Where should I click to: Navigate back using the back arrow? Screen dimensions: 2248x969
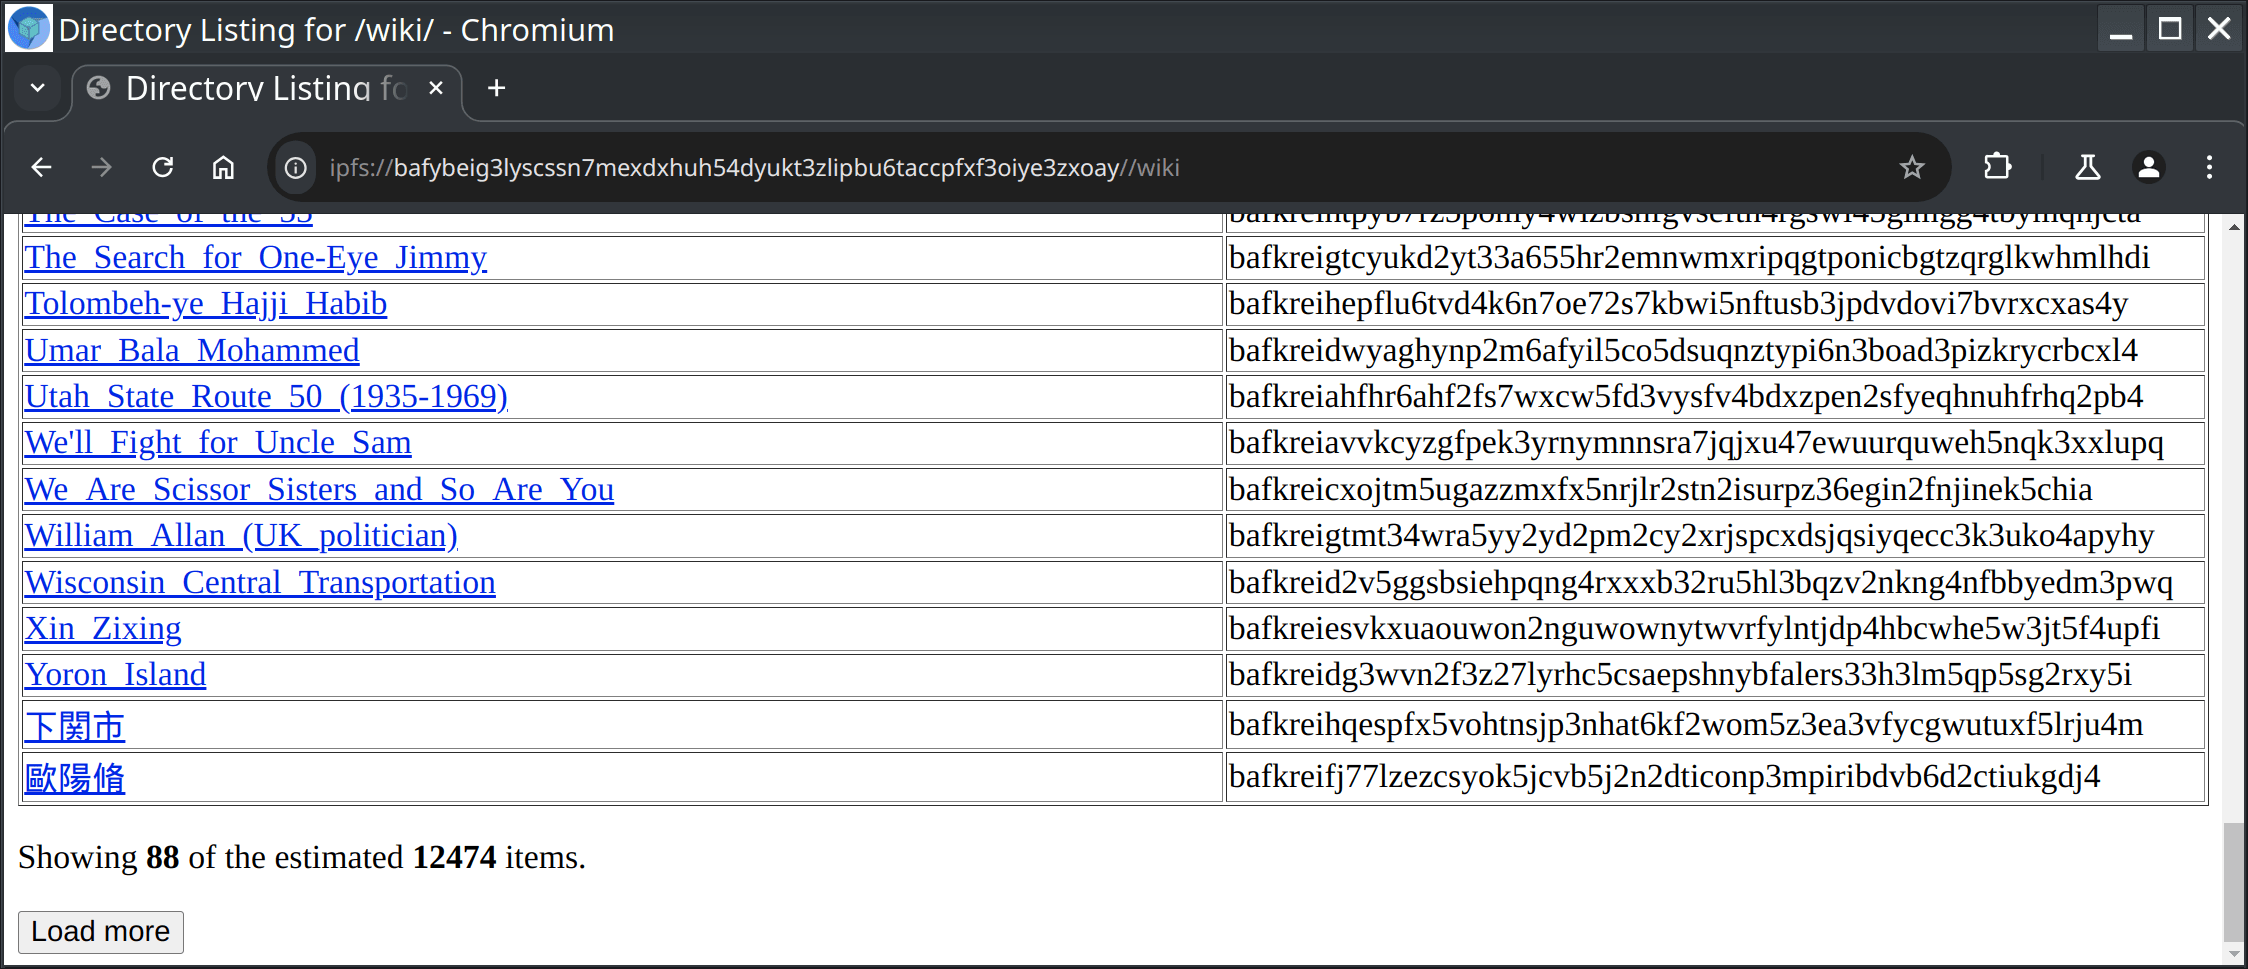point(41,167)
